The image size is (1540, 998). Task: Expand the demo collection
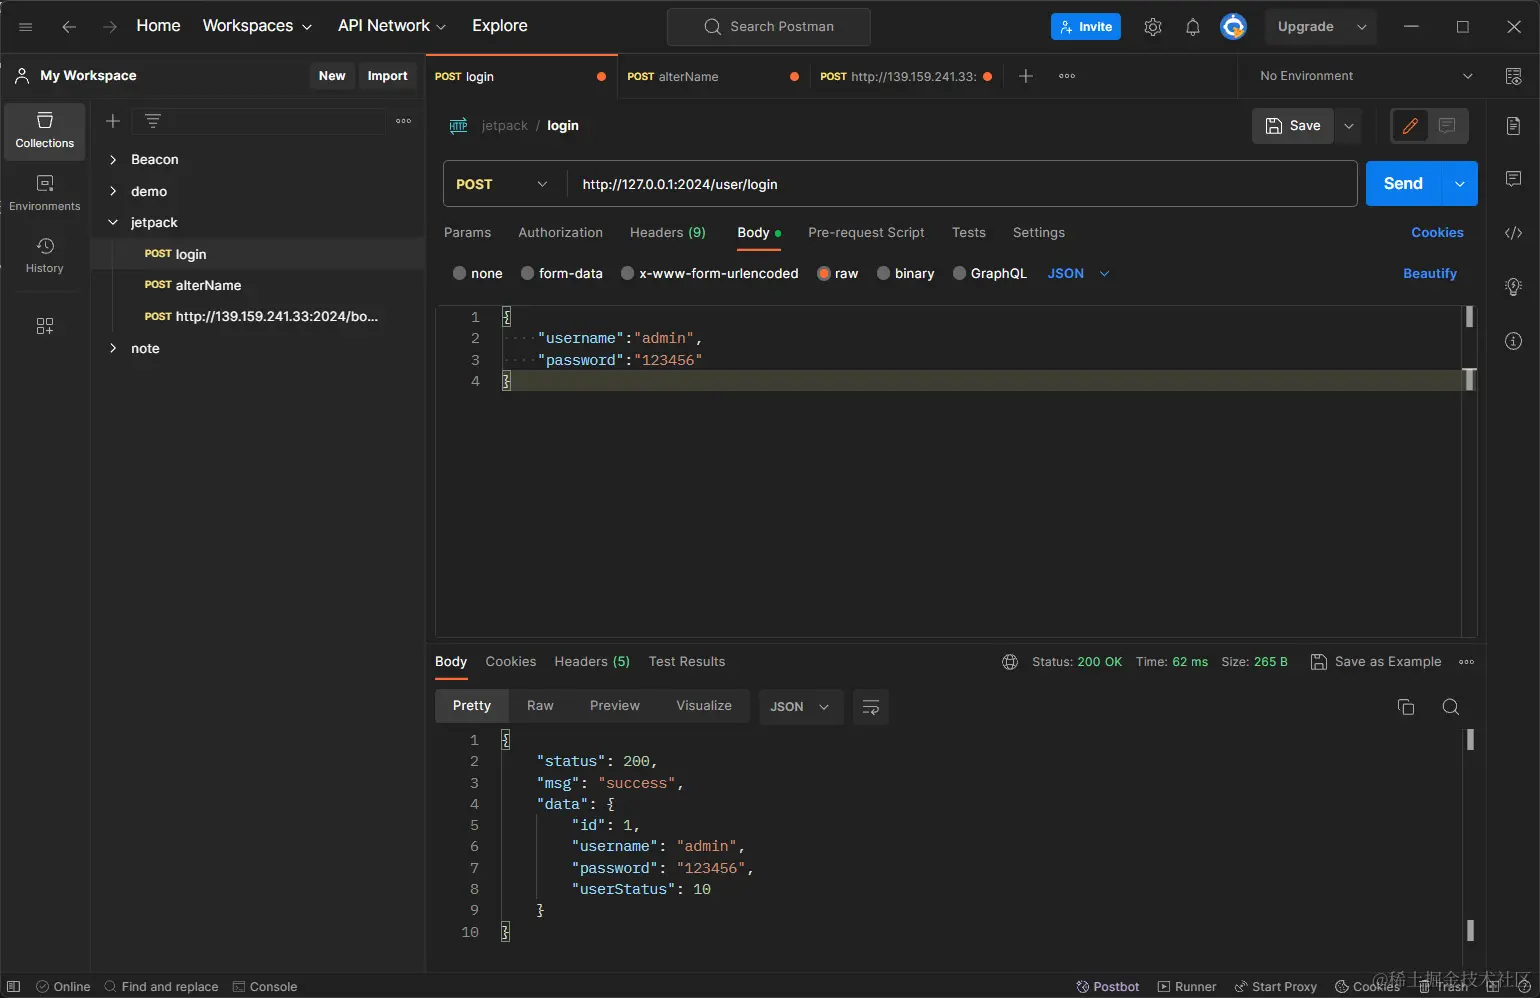(x=113, y=191)
